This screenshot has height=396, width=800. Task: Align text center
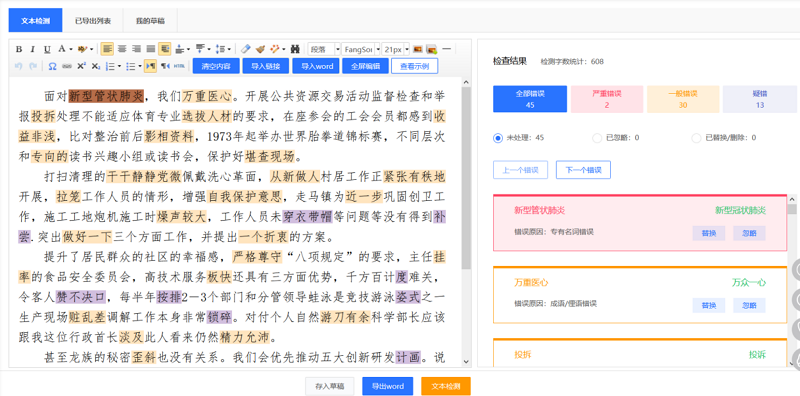pos(121,49)
